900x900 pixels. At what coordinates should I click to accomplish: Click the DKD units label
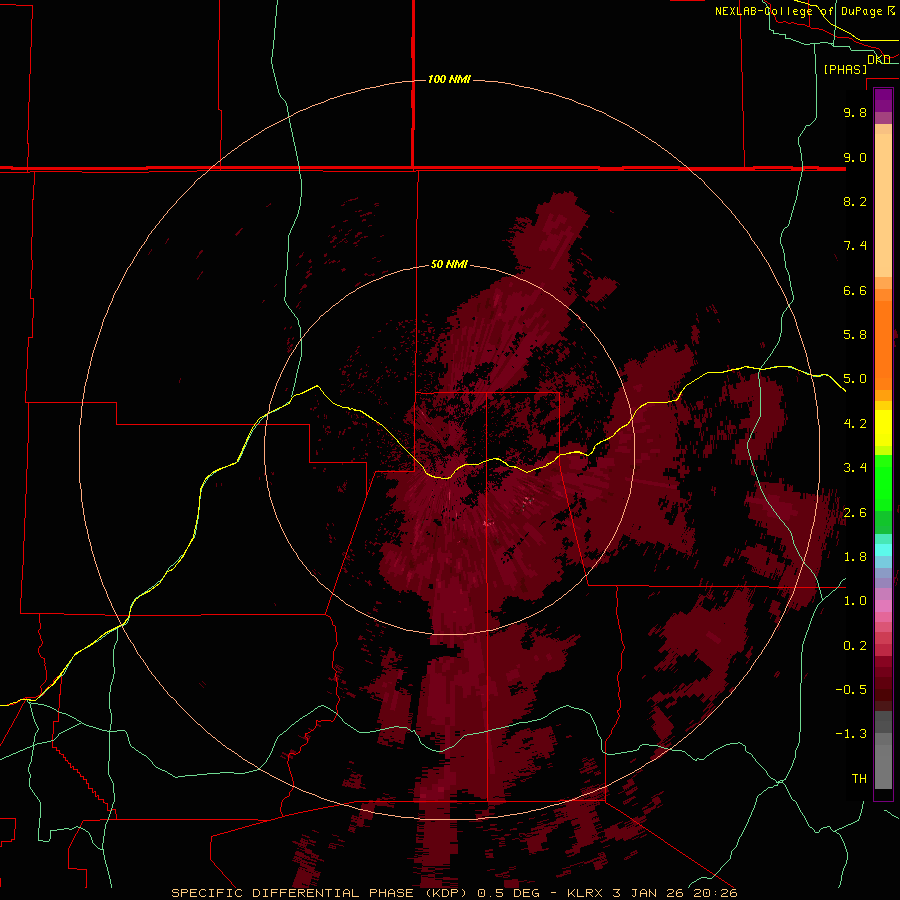(879, 59)
